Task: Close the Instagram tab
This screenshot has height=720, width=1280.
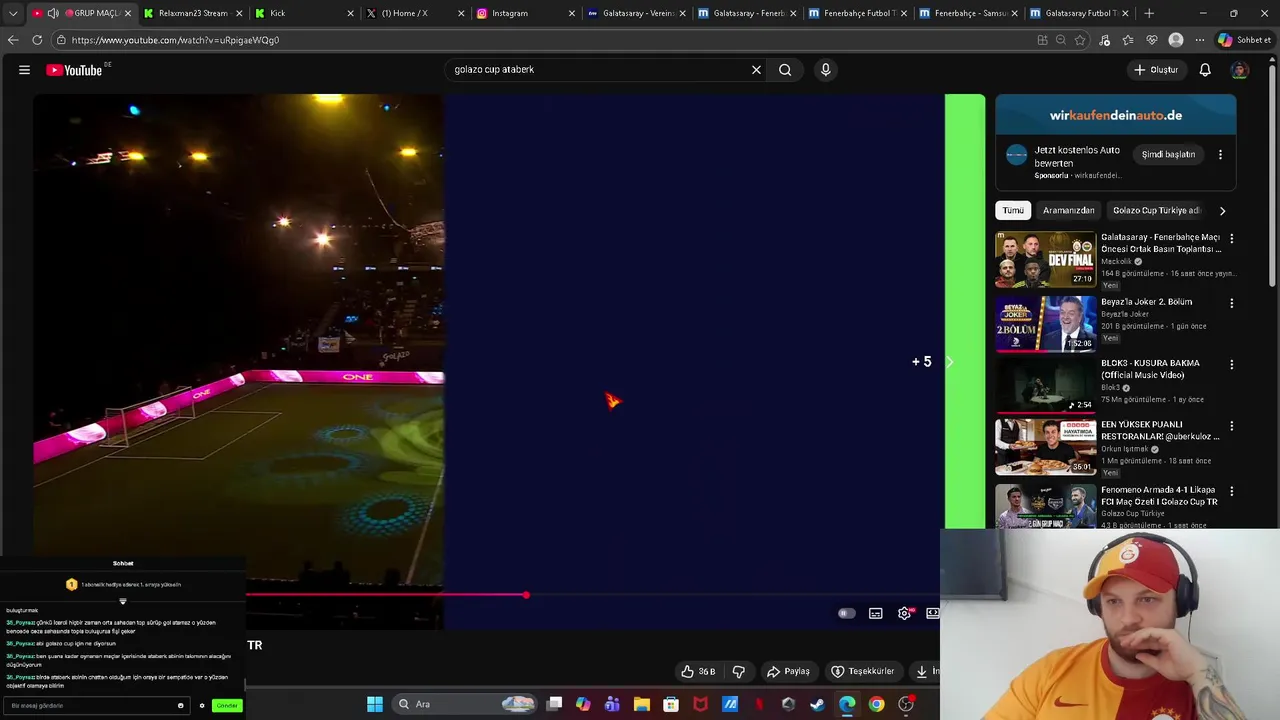Action: (x=572, y=13)
